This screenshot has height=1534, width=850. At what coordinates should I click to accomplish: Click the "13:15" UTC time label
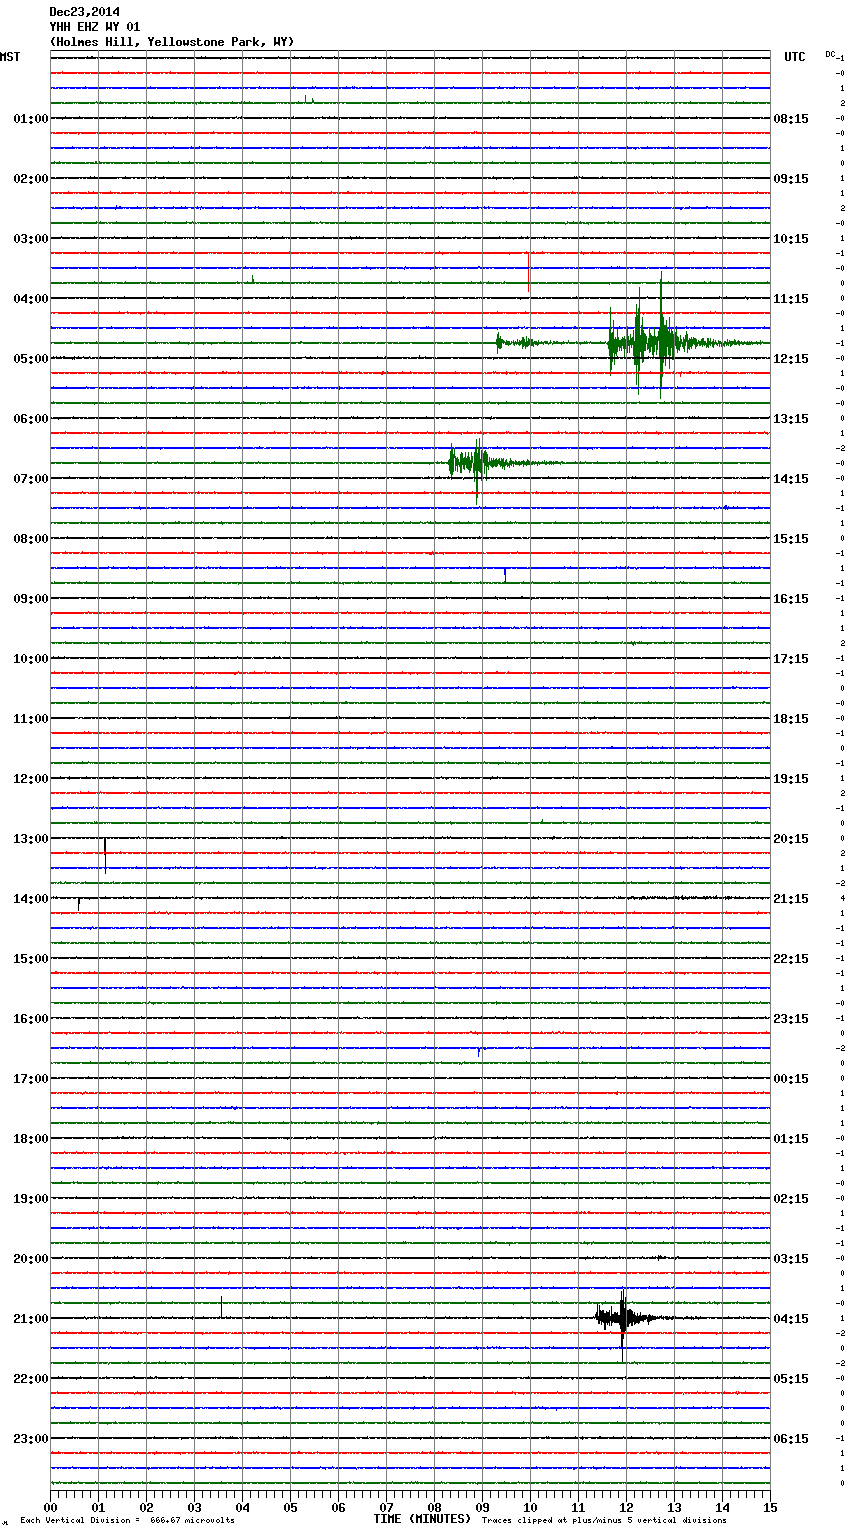click(x=791, y=419)
